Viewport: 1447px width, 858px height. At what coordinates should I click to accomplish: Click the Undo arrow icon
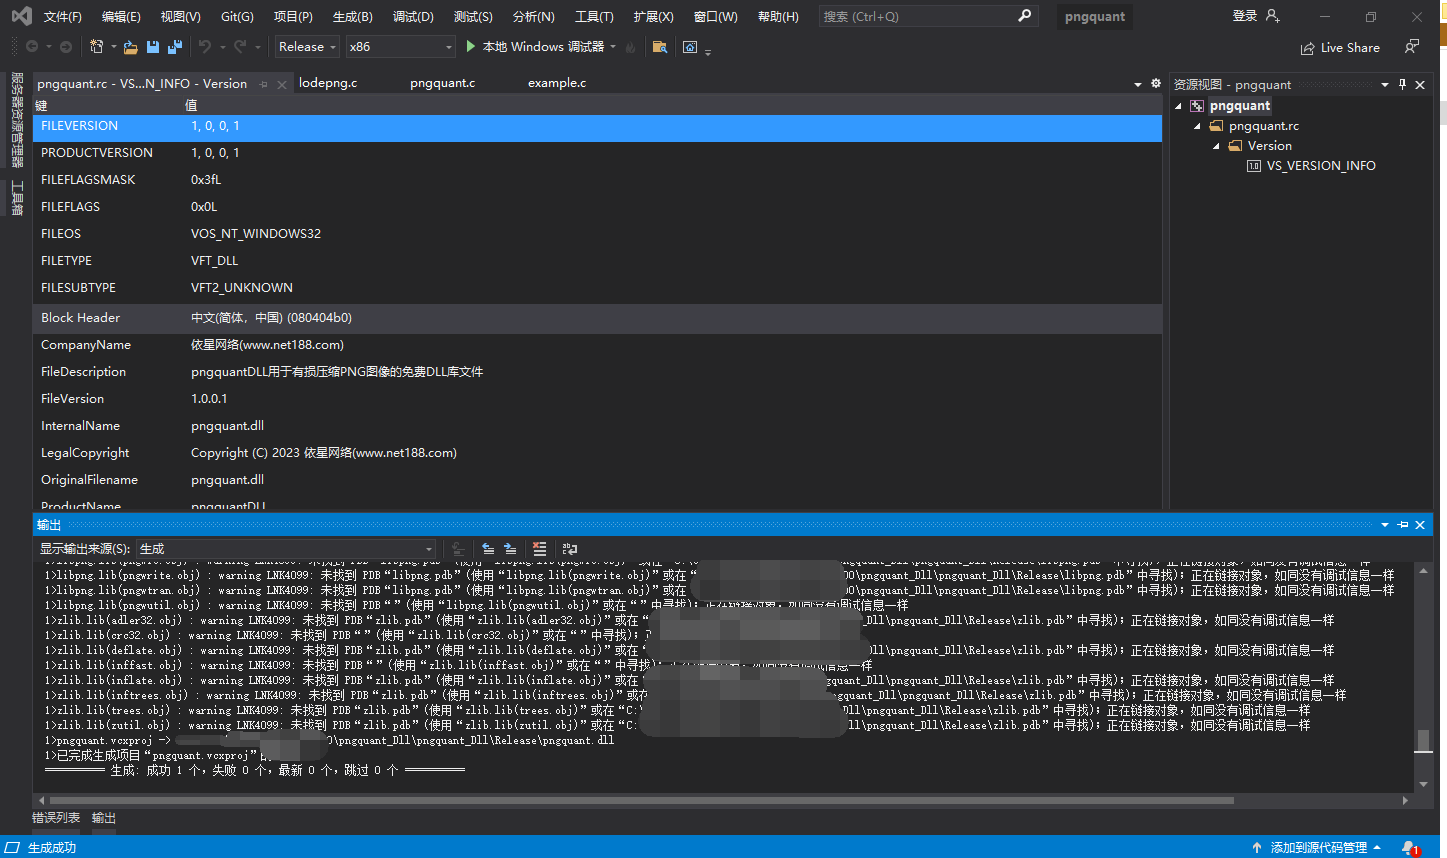(x=205, y=47)
